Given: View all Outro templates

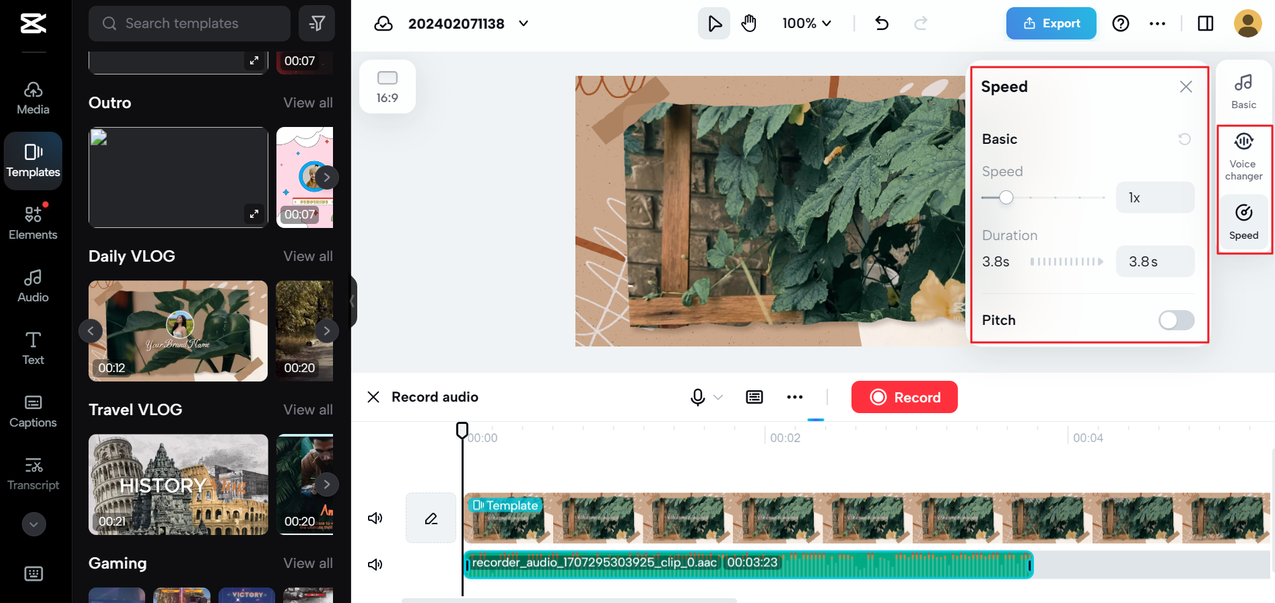Looking at the screenshot, I should (308, 103).
